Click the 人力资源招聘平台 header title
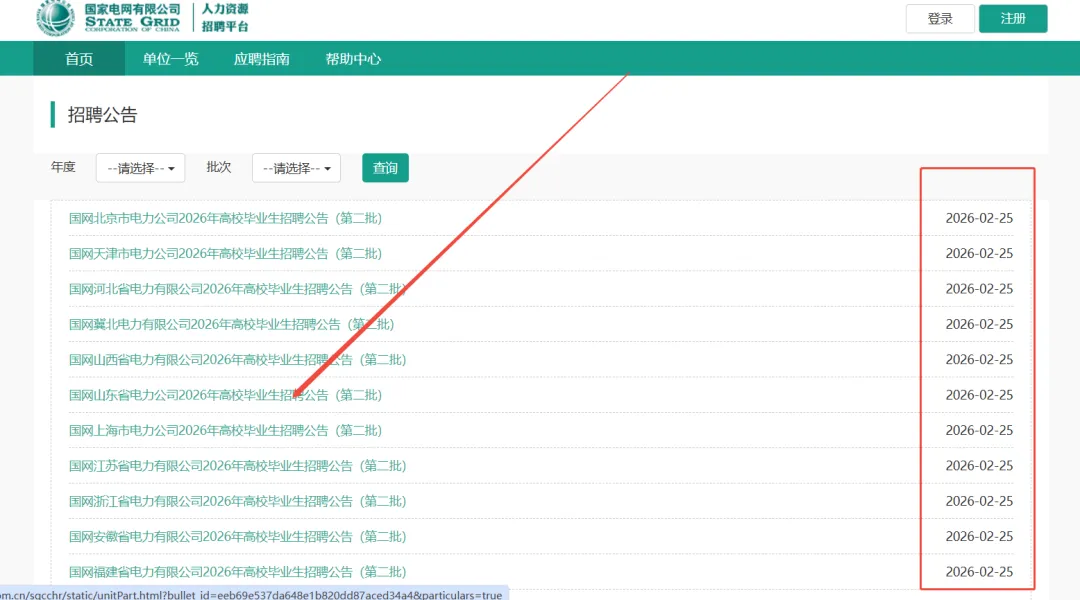Image resolution: width=1080 pixels, height=600 pixels. point(225,18)
